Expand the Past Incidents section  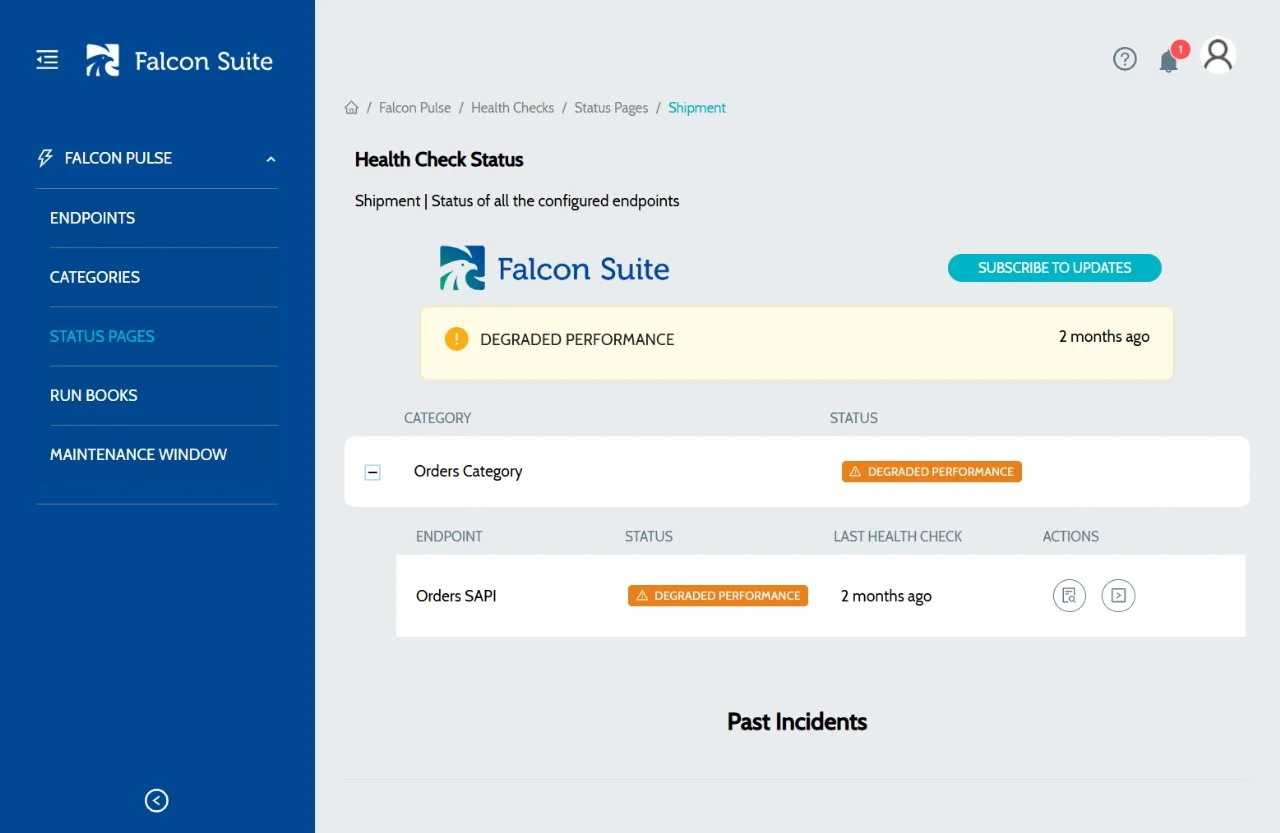point(797,721)
